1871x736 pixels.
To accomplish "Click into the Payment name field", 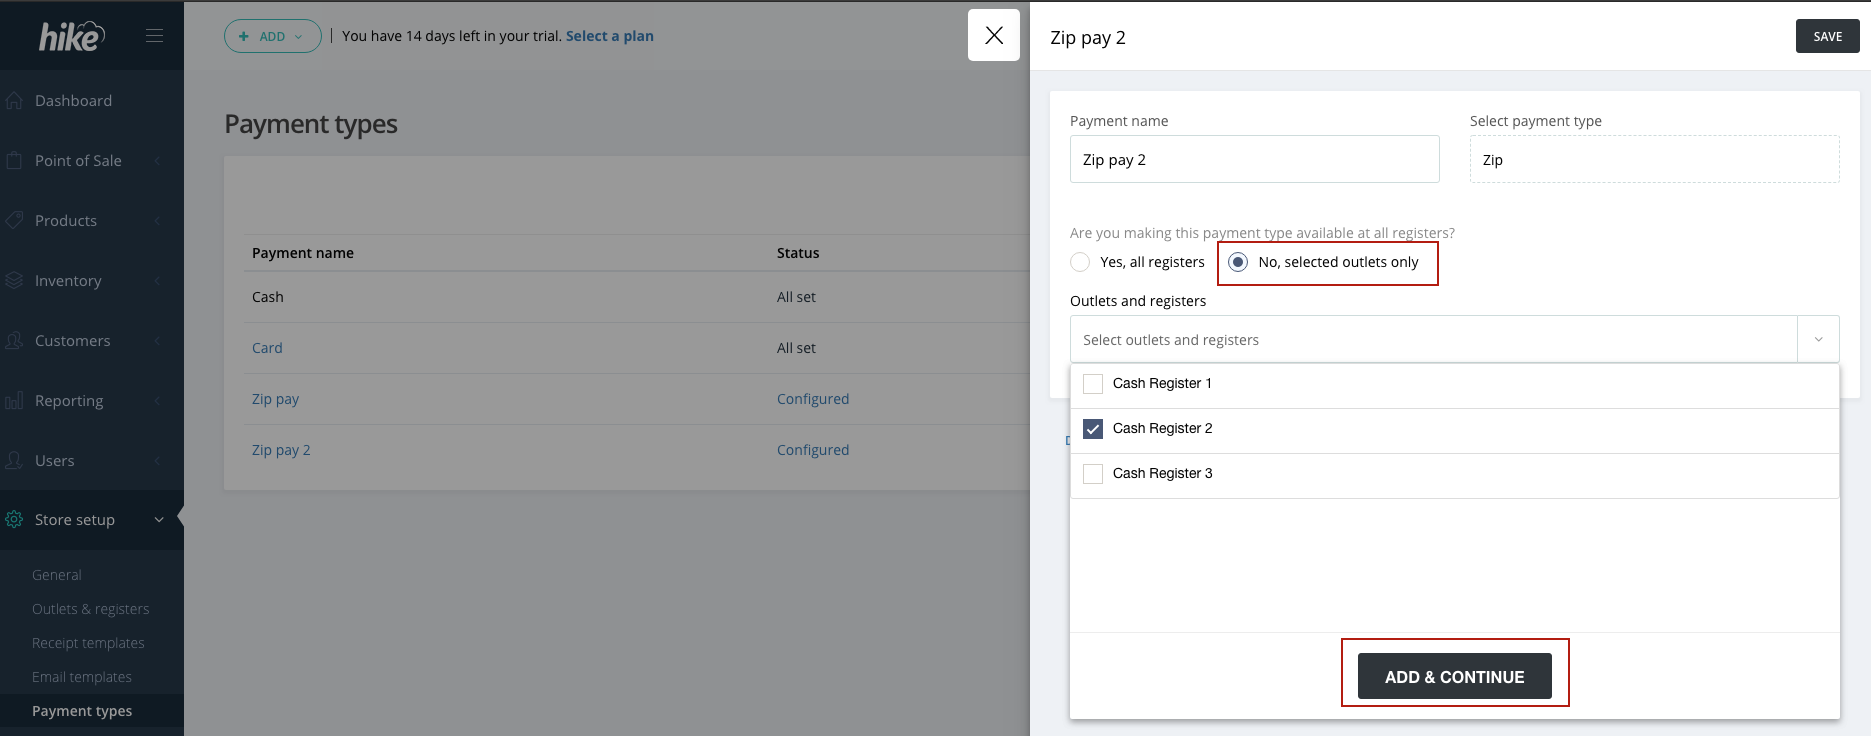I will pos(1254,160).
